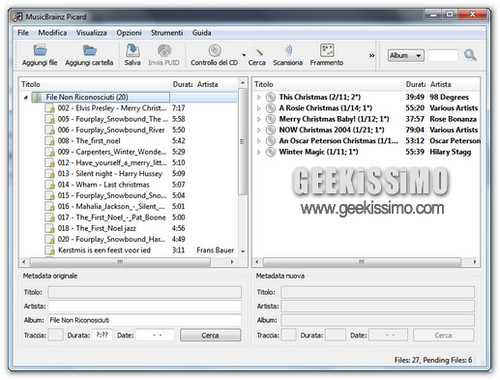Open the Strumenti menu
Screen dimensions: 500x380
point(167,33)
